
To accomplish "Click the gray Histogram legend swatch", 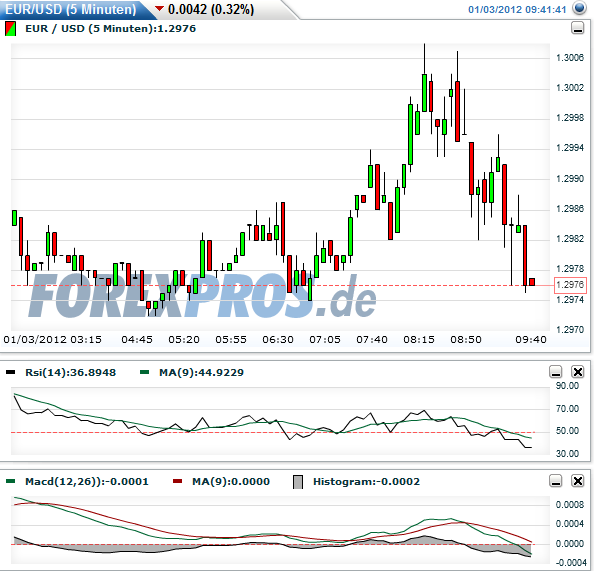I will point(298,482).
